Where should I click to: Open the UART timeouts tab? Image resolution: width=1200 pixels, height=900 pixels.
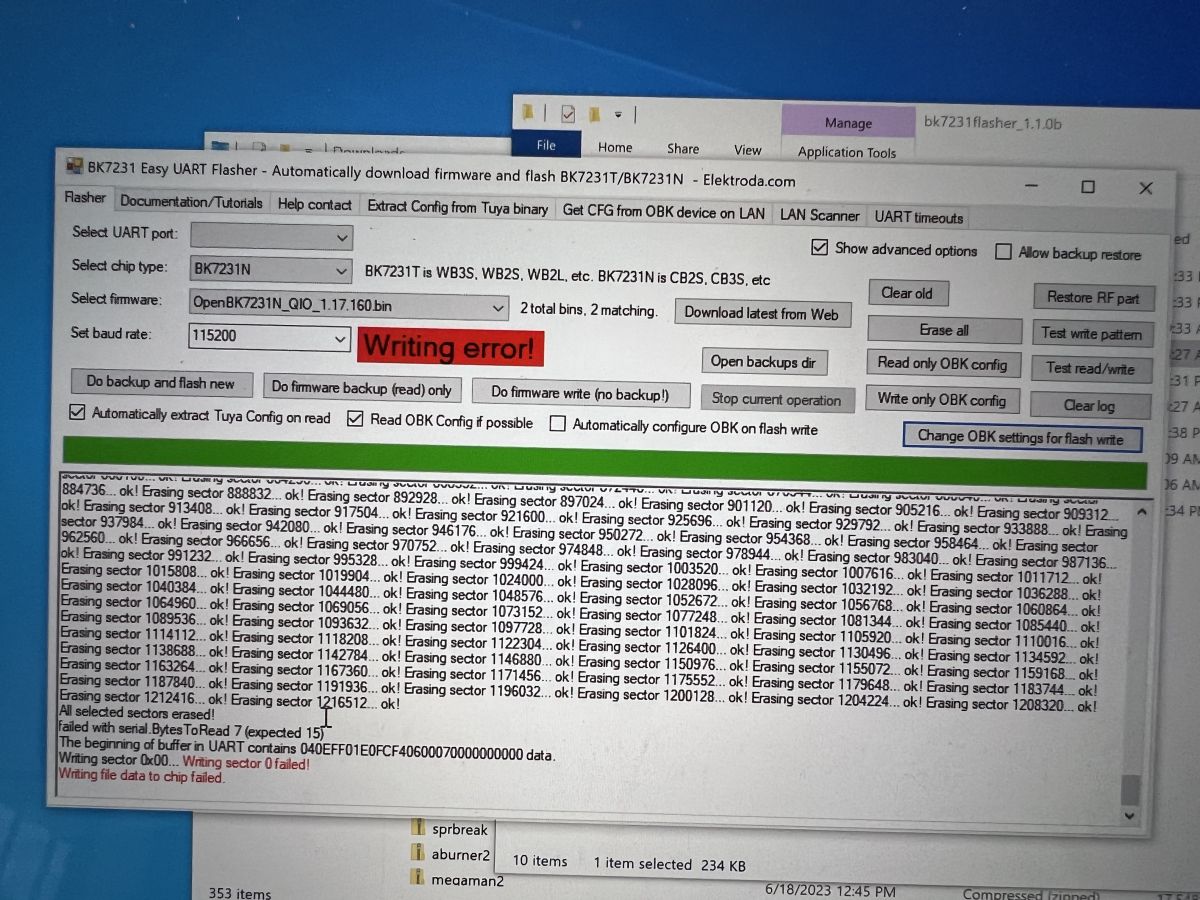[918, 217]
